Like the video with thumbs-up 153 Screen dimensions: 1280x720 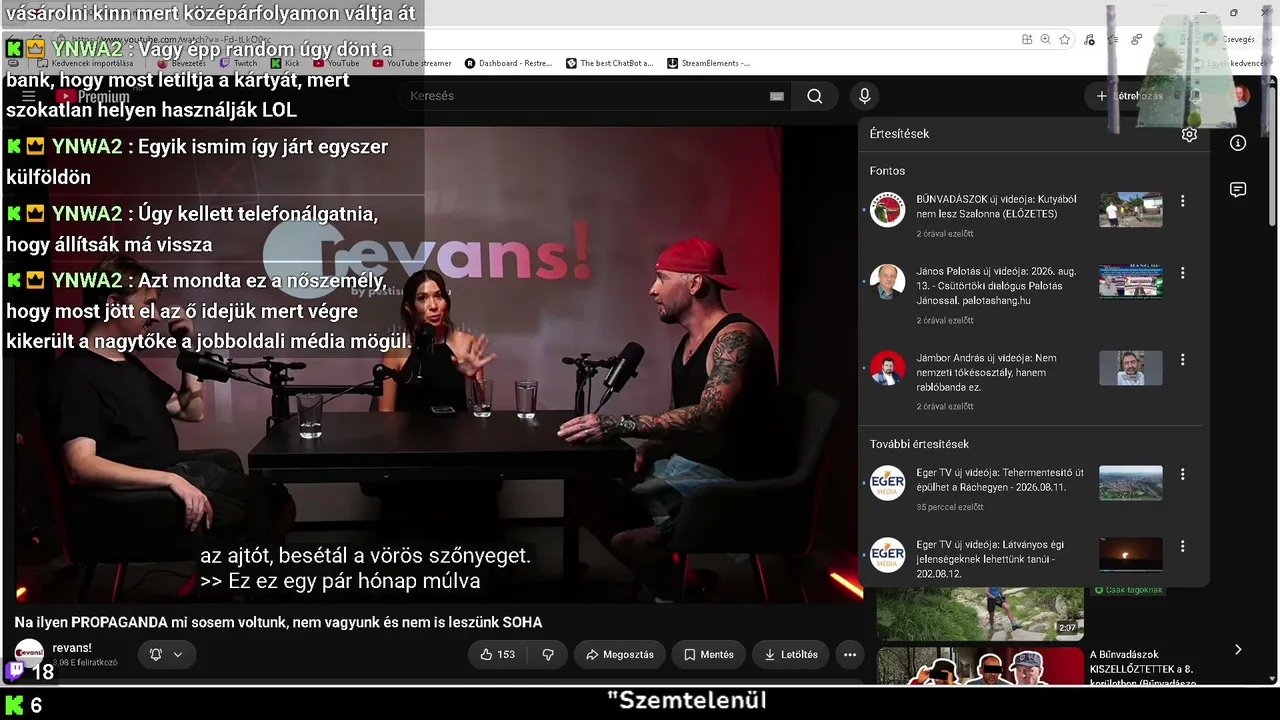click(498, 655)
